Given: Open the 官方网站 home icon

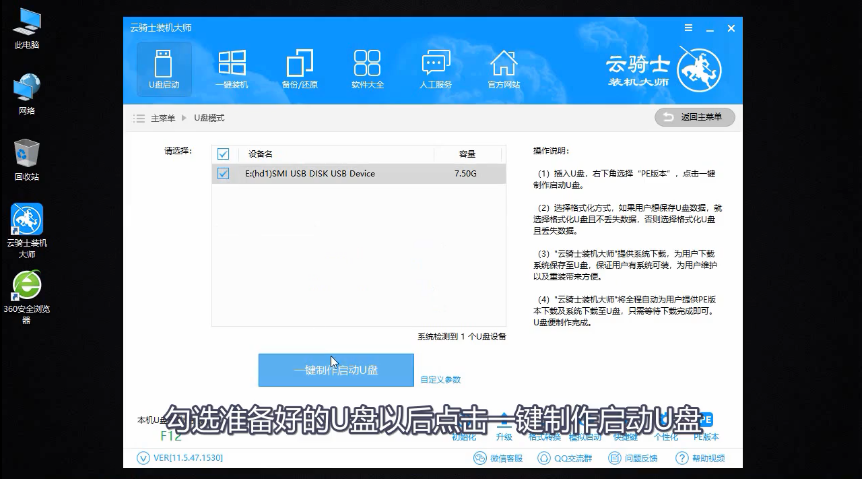Looking at the screenshot, I should (504, 69).
